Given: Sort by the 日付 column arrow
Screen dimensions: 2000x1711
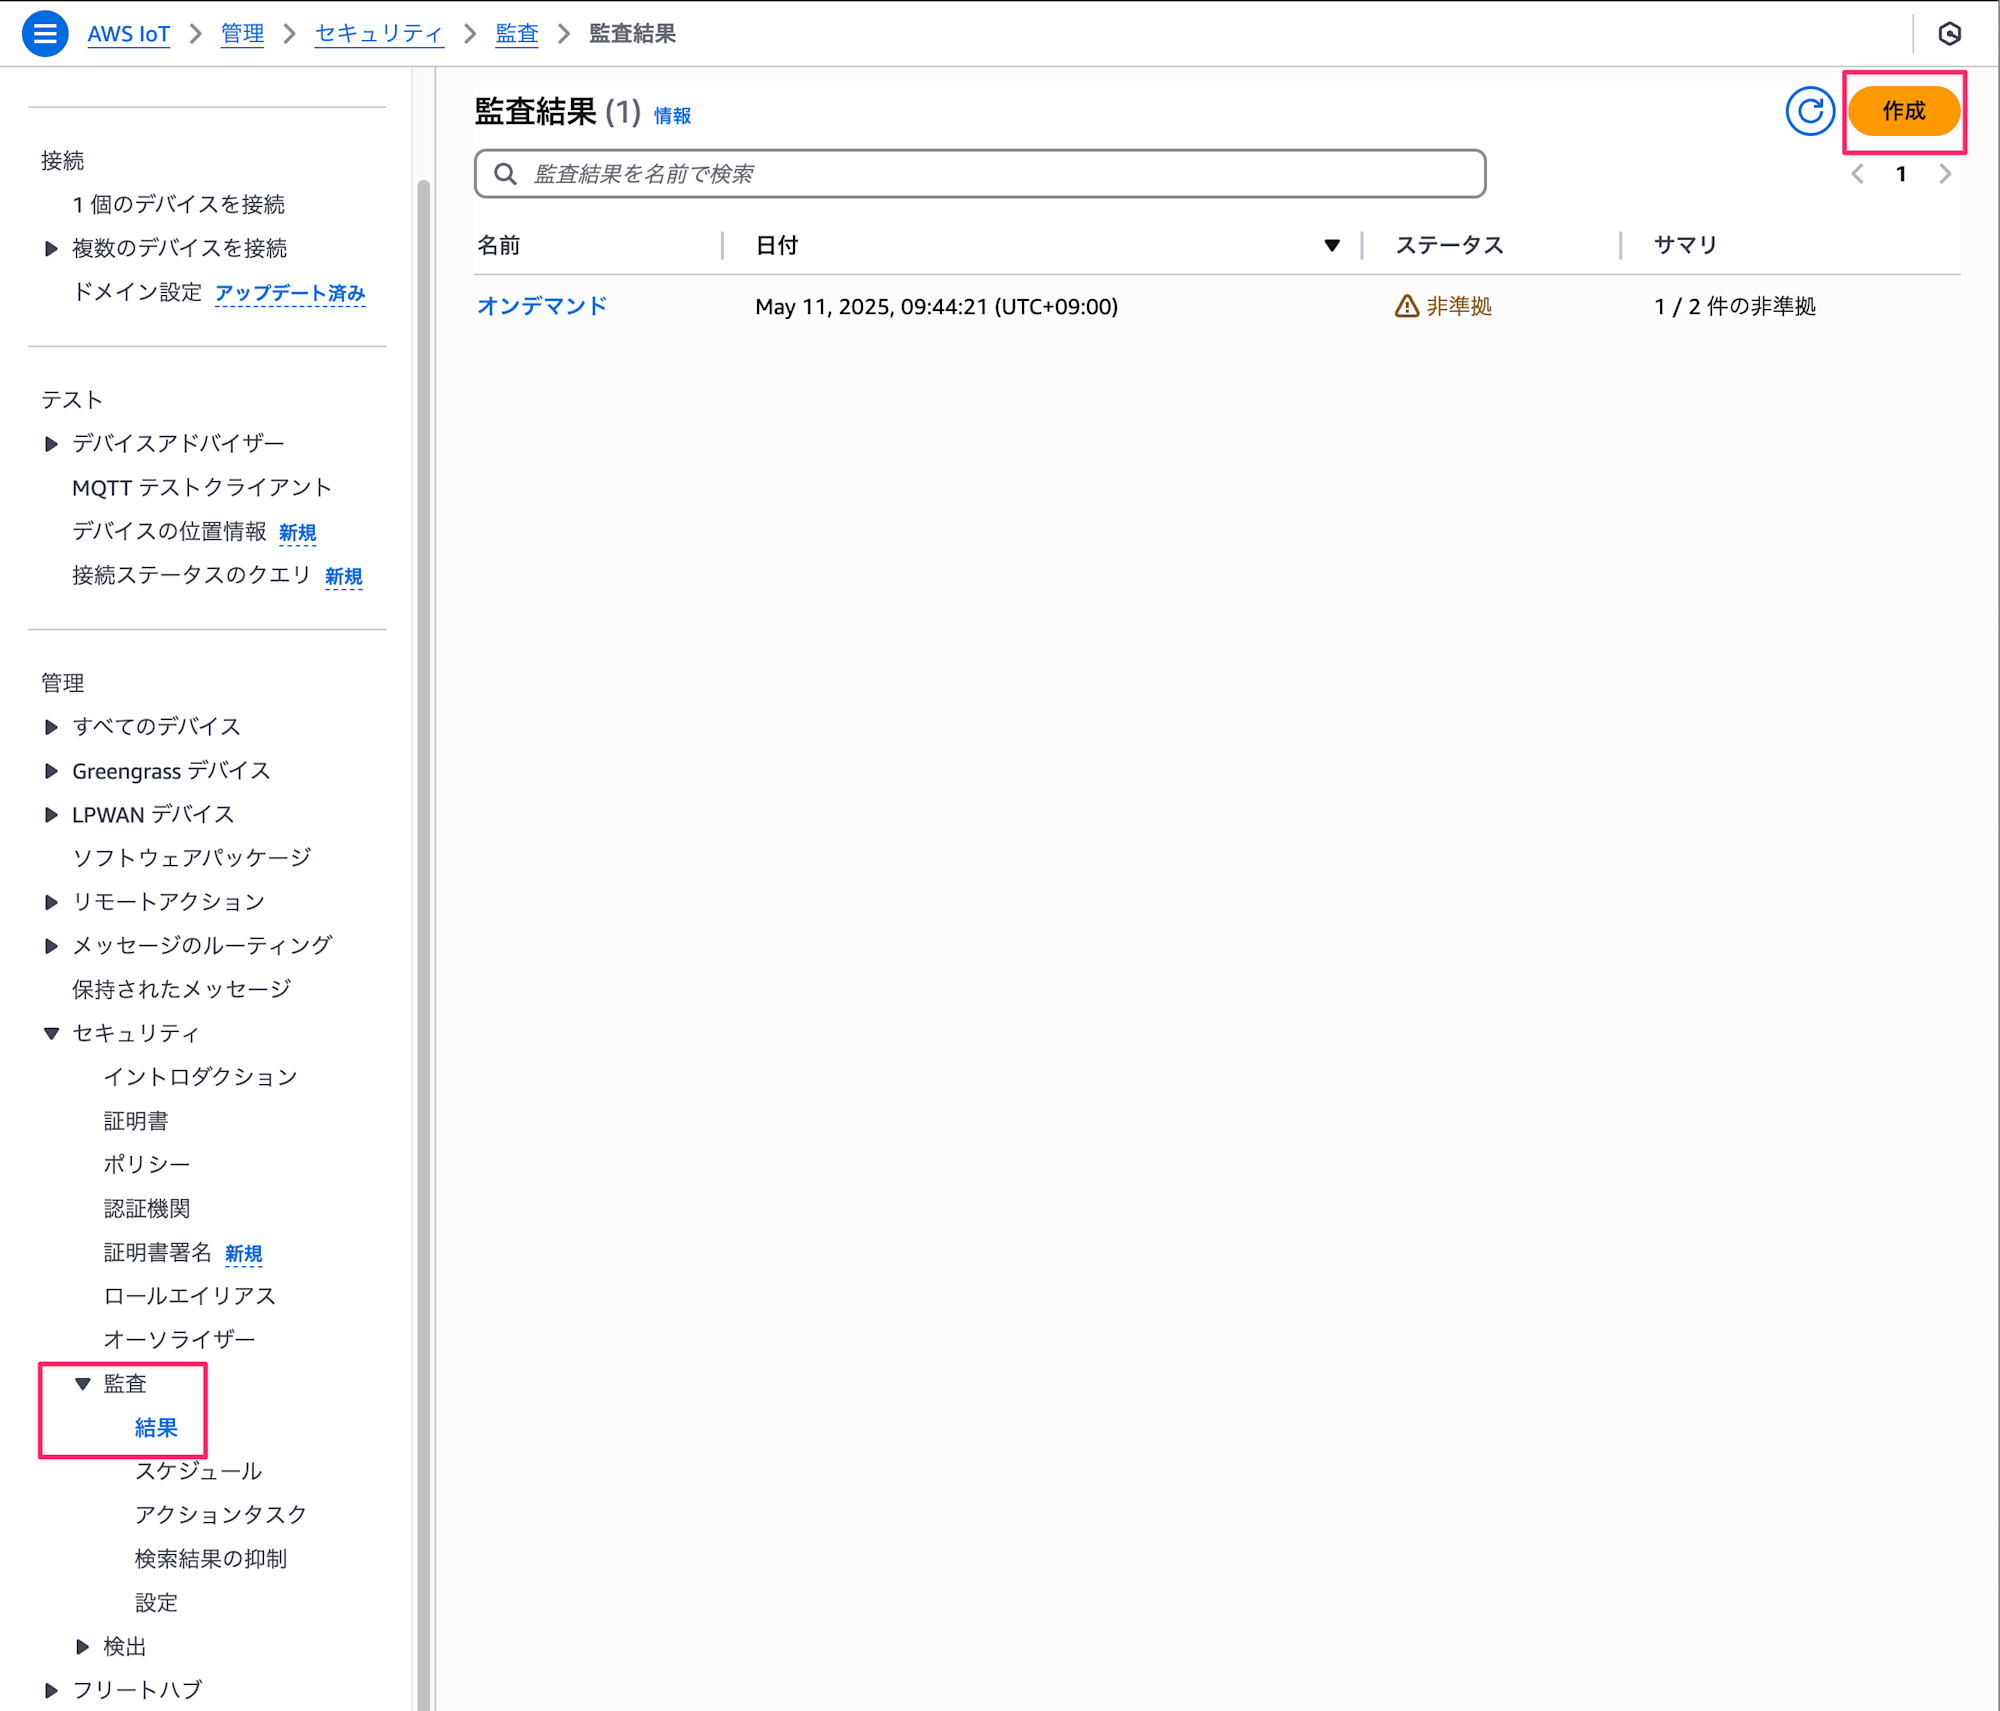Looking at the screenshot, I should tap(1331, 246).
